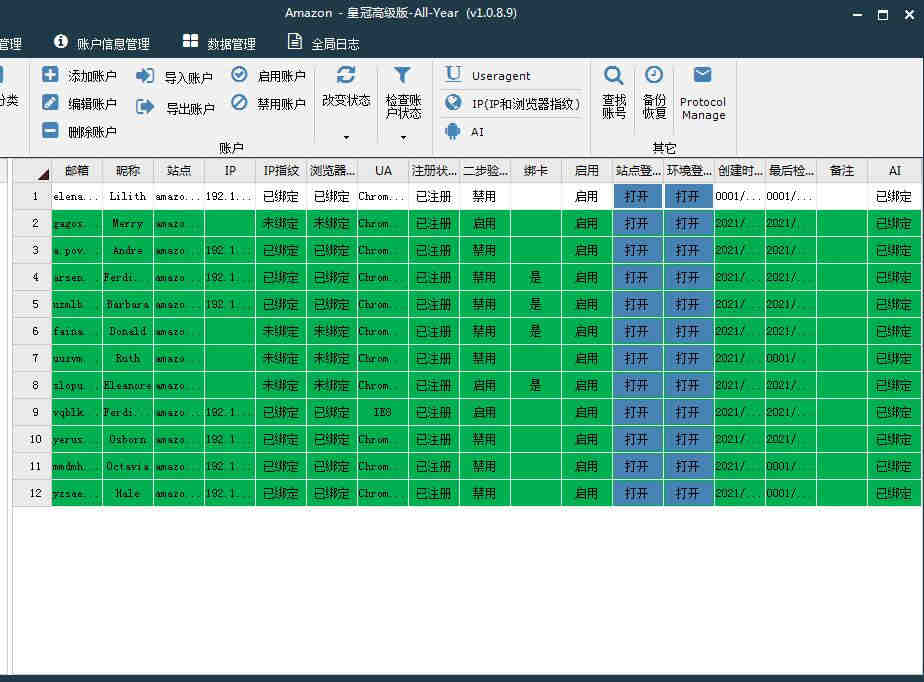Click nickname cell Ruth
The image size is (924, 682).
[x=128, y=358]
